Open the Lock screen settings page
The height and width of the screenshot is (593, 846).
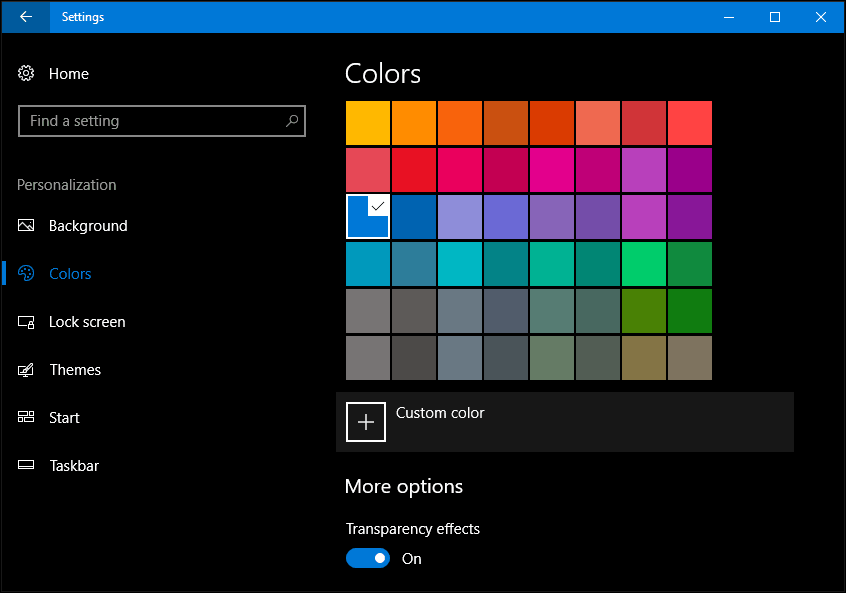87,322
